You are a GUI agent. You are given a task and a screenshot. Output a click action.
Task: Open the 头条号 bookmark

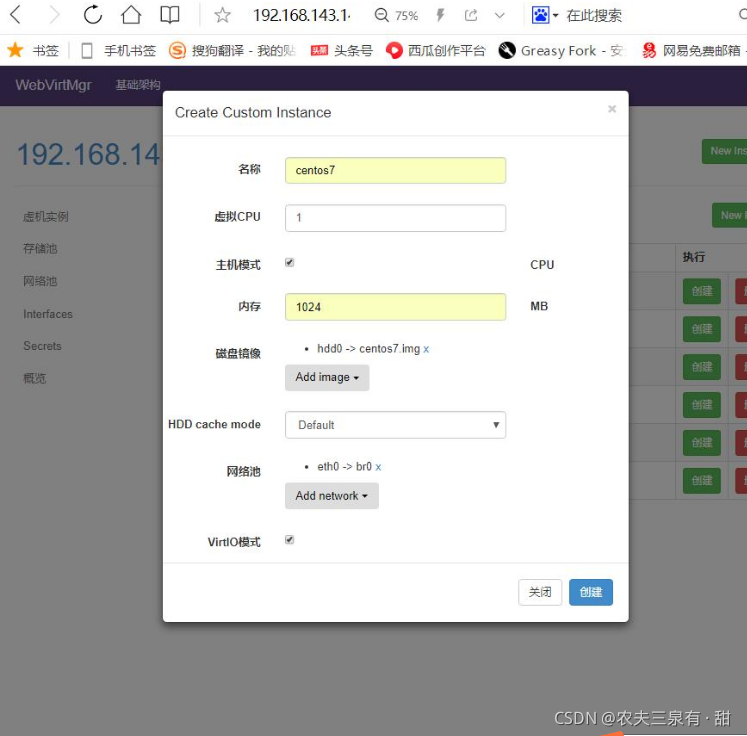[341, 50]
